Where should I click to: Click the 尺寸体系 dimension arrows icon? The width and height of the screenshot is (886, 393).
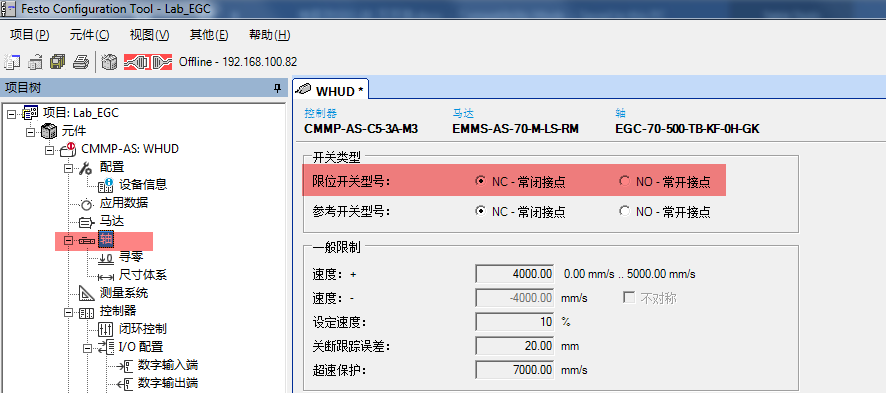coord(106,277)
